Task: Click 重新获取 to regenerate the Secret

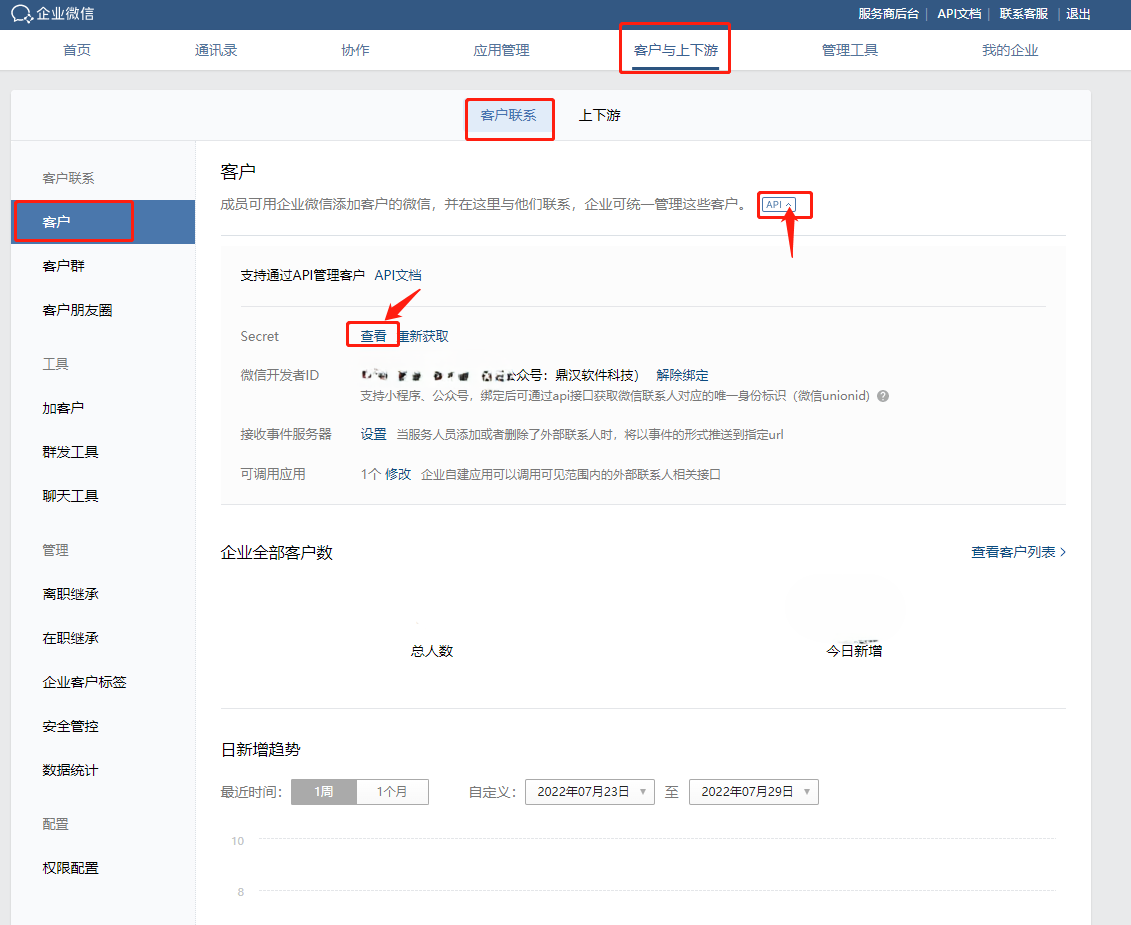Action: click(x=424, y=336)
